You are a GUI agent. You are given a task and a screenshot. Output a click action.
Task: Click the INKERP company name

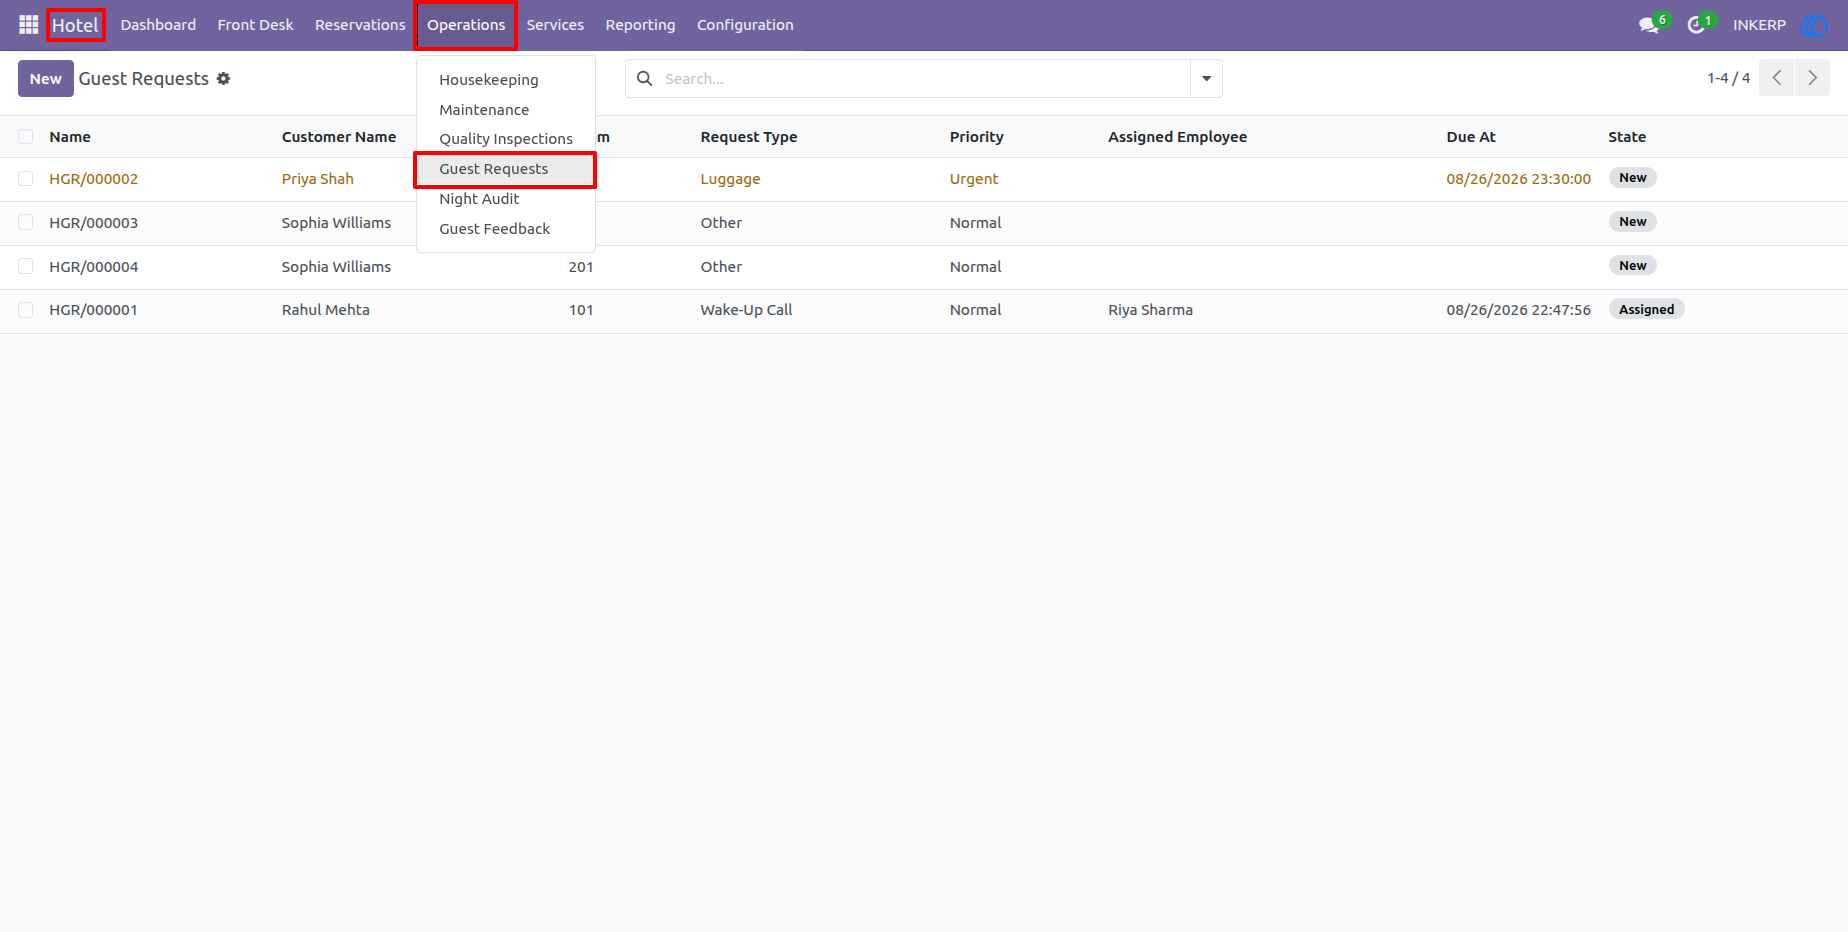[x=1759, y=25]
